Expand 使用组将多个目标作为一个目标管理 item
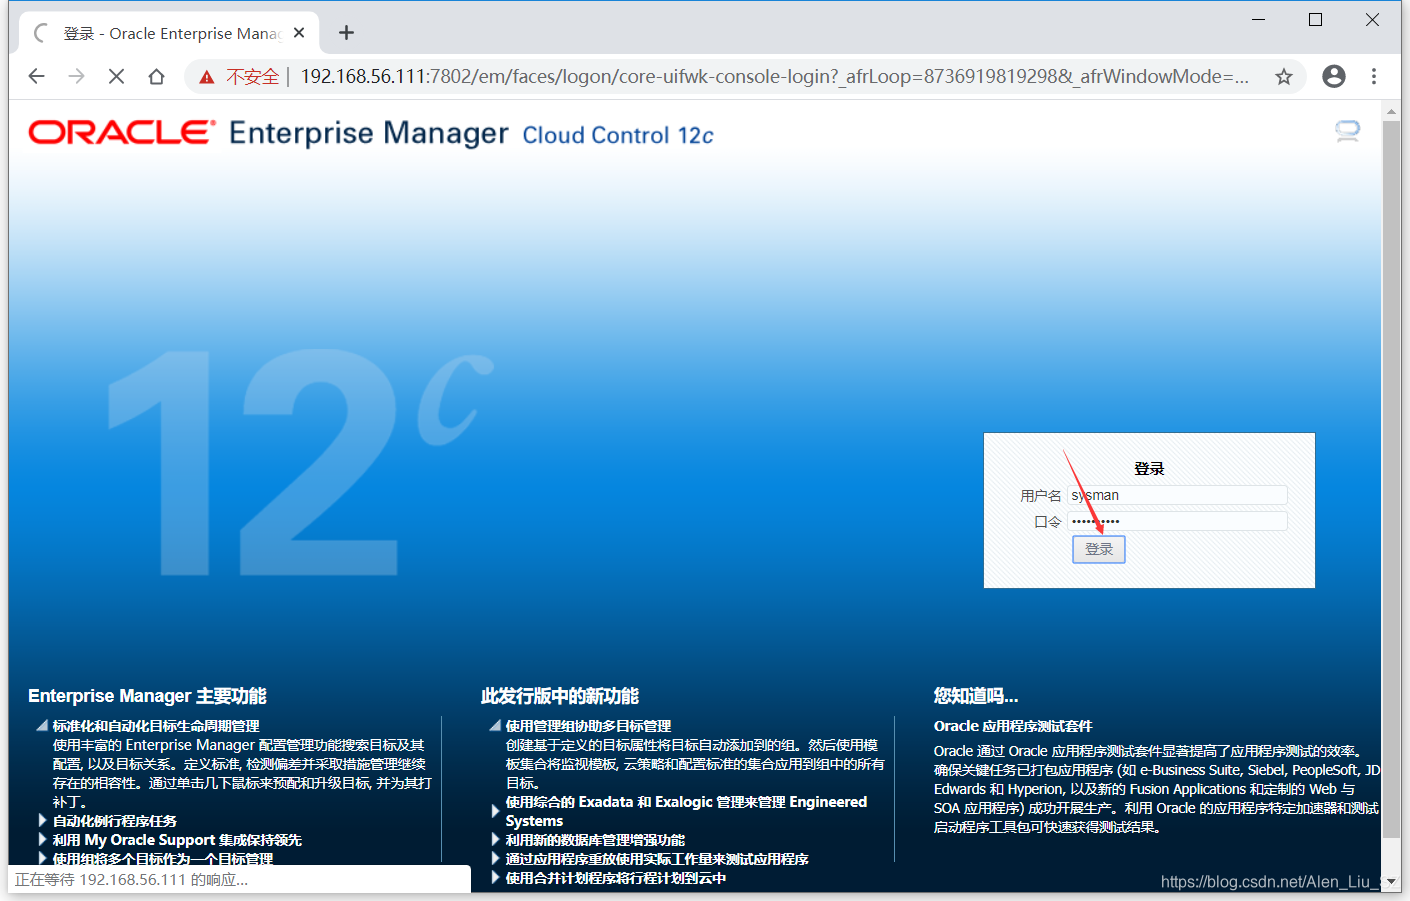 42,858
